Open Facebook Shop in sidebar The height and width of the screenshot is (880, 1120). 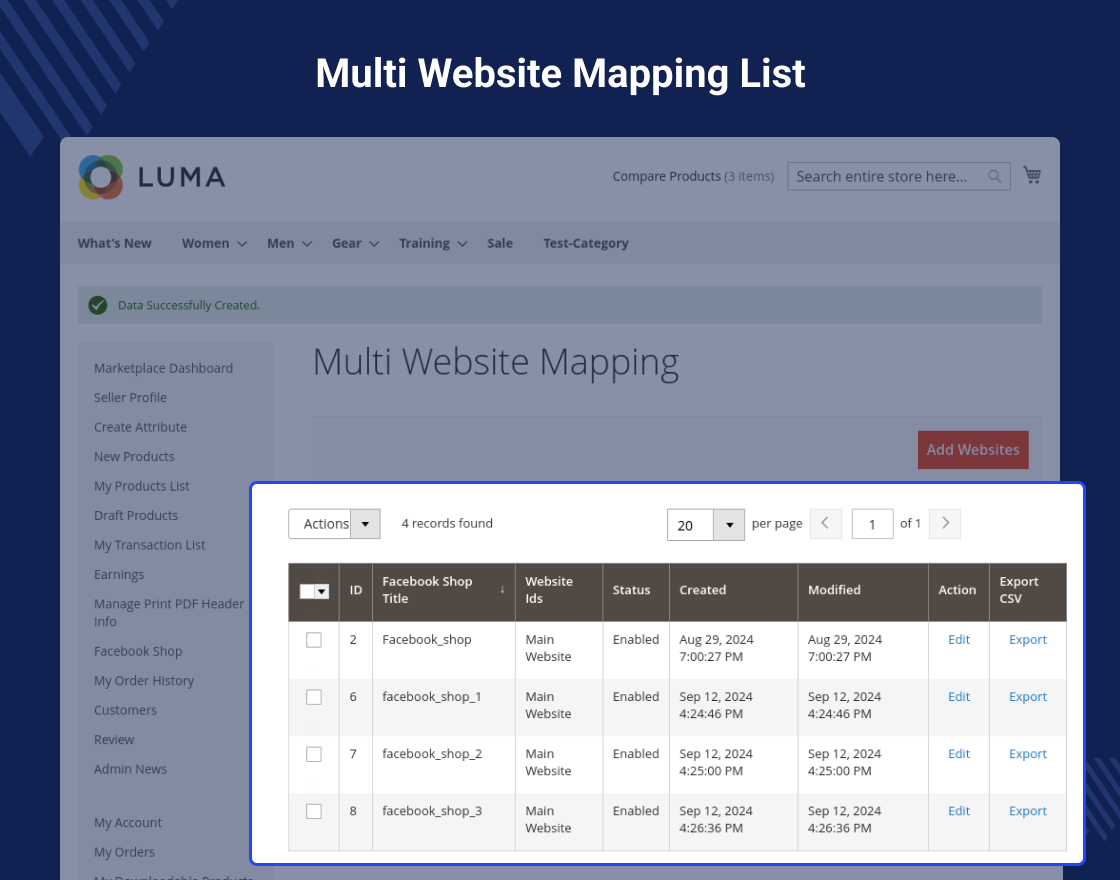tap(138, 651)
